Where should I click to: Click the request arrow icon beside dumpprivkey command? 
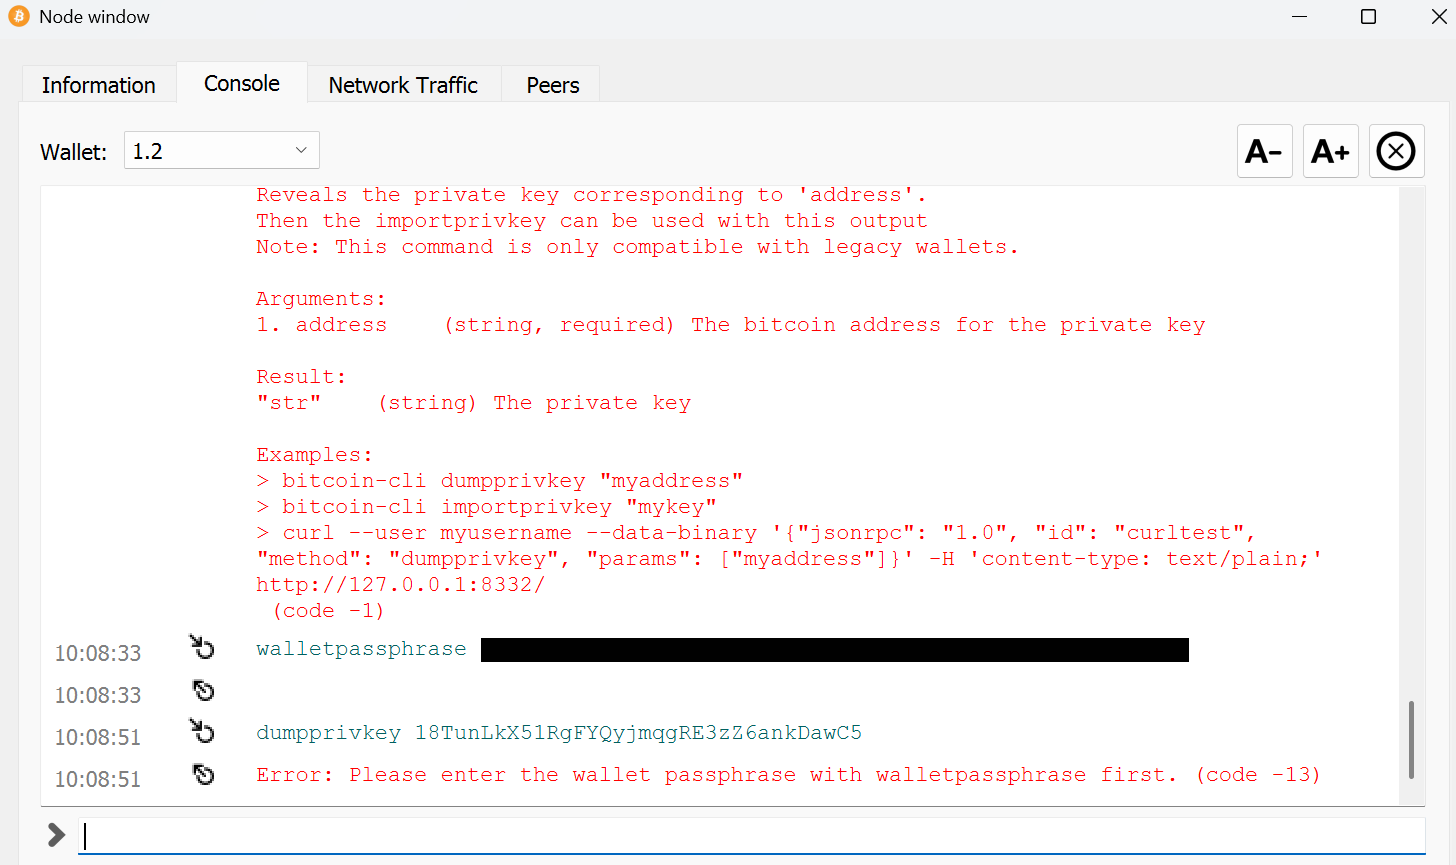(x=203, y=733)
